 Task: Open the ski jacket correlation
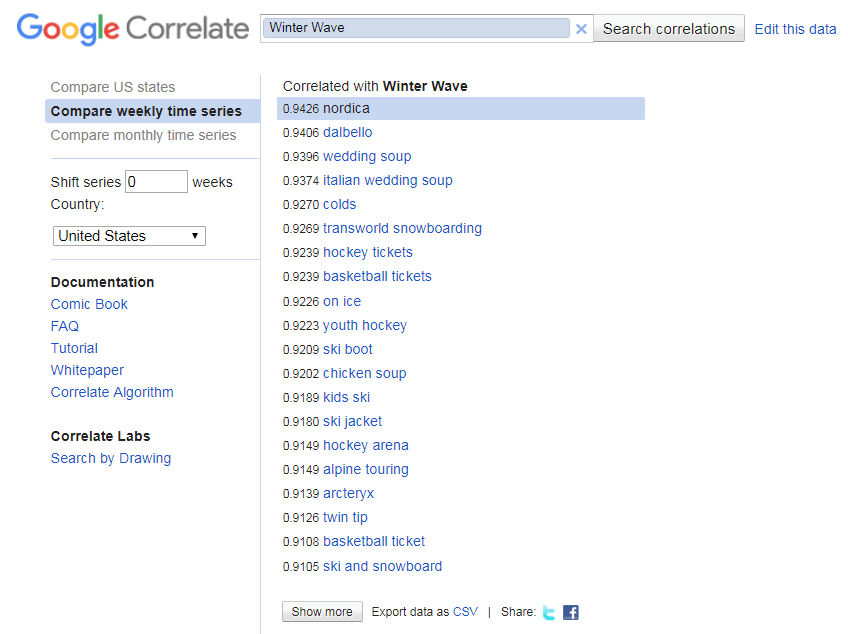[353, 421]
